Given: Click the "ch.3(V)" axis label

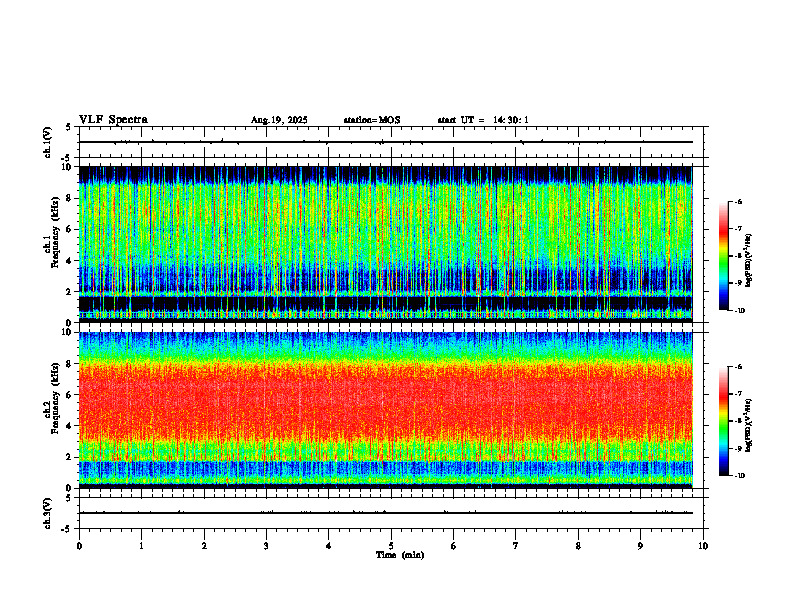Looking at the screenshot, I should click(x=48, y=514).
